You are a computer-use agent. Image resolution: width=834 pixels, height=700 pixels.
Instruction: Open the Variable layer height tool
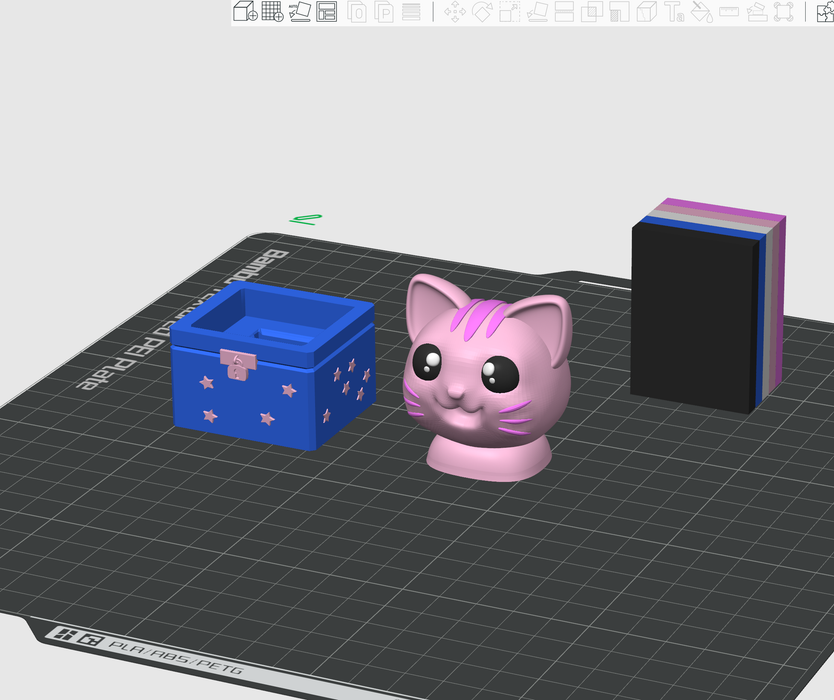(411, 12)
